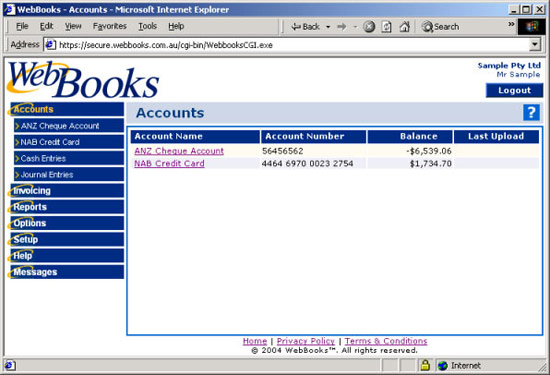This screenshot has width=550, height=375.
Task: Open ANZ Cheque Account in sidebar
Action: coord(69,126)
